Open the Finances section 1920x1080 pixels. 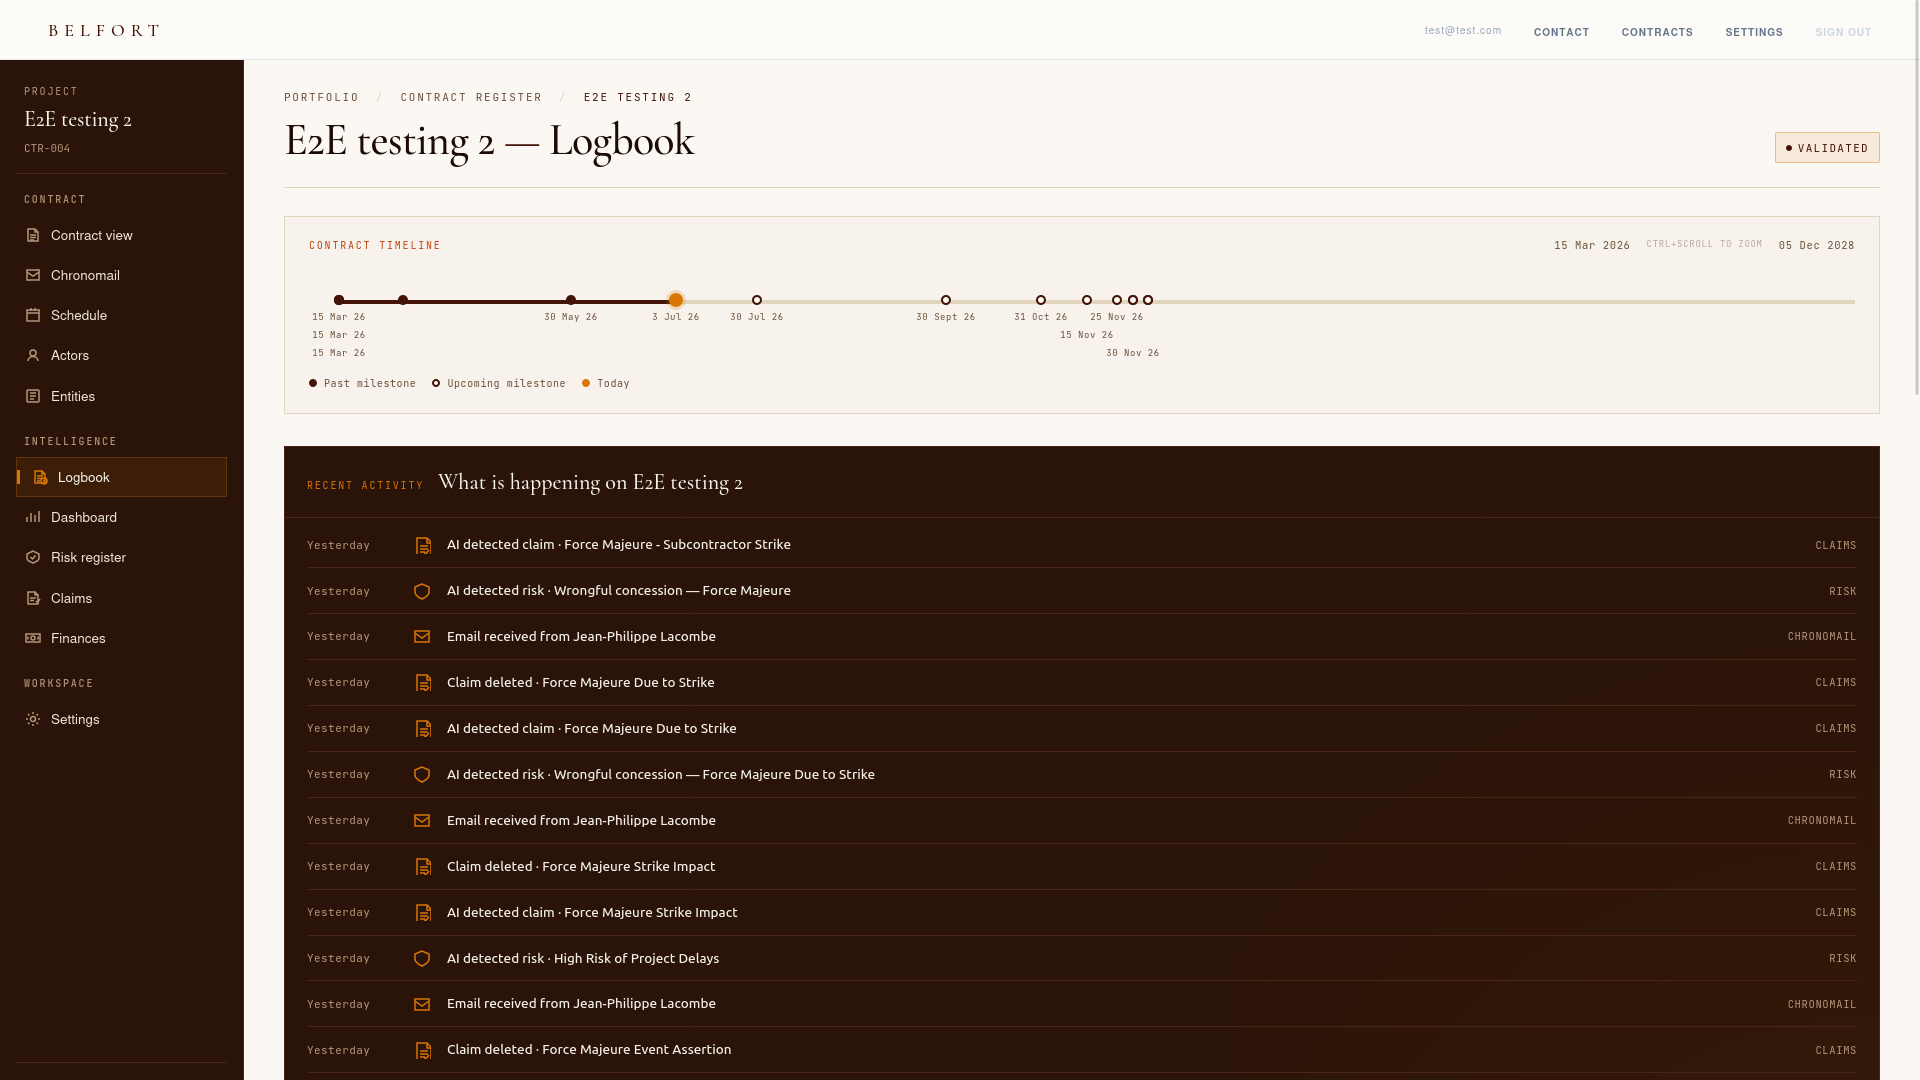click(x=121, y=638)
